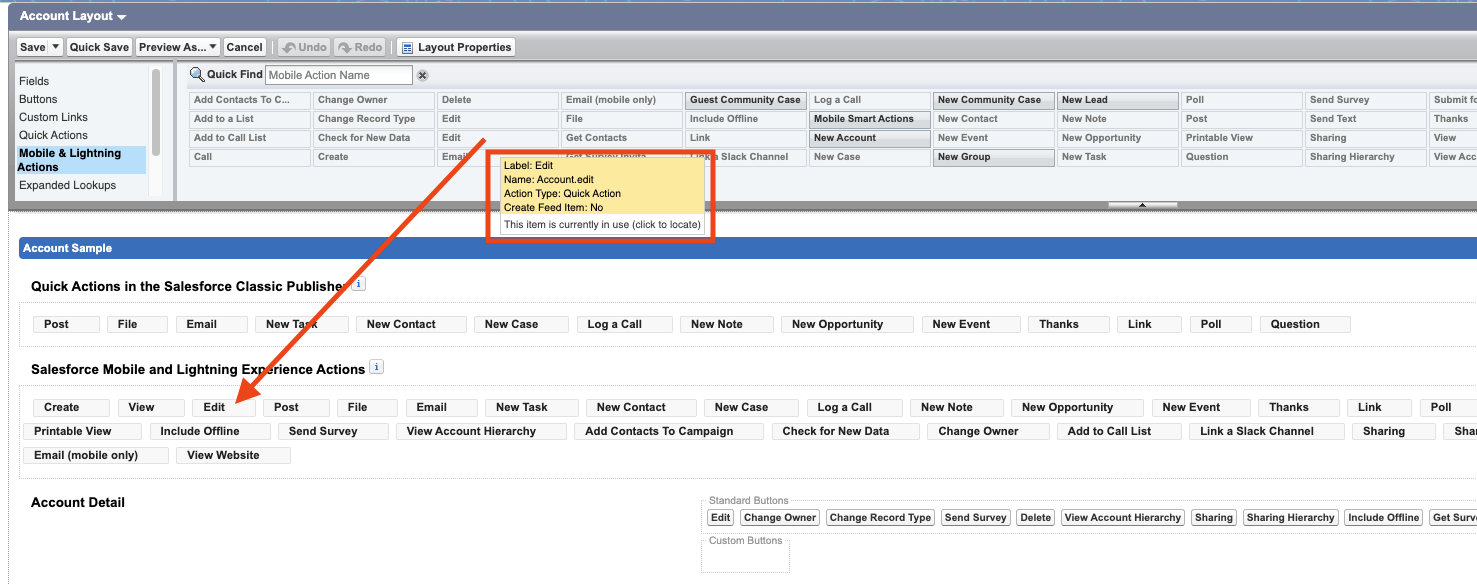Click View in Mobile and Lightning actions

[x=151, y=407]
